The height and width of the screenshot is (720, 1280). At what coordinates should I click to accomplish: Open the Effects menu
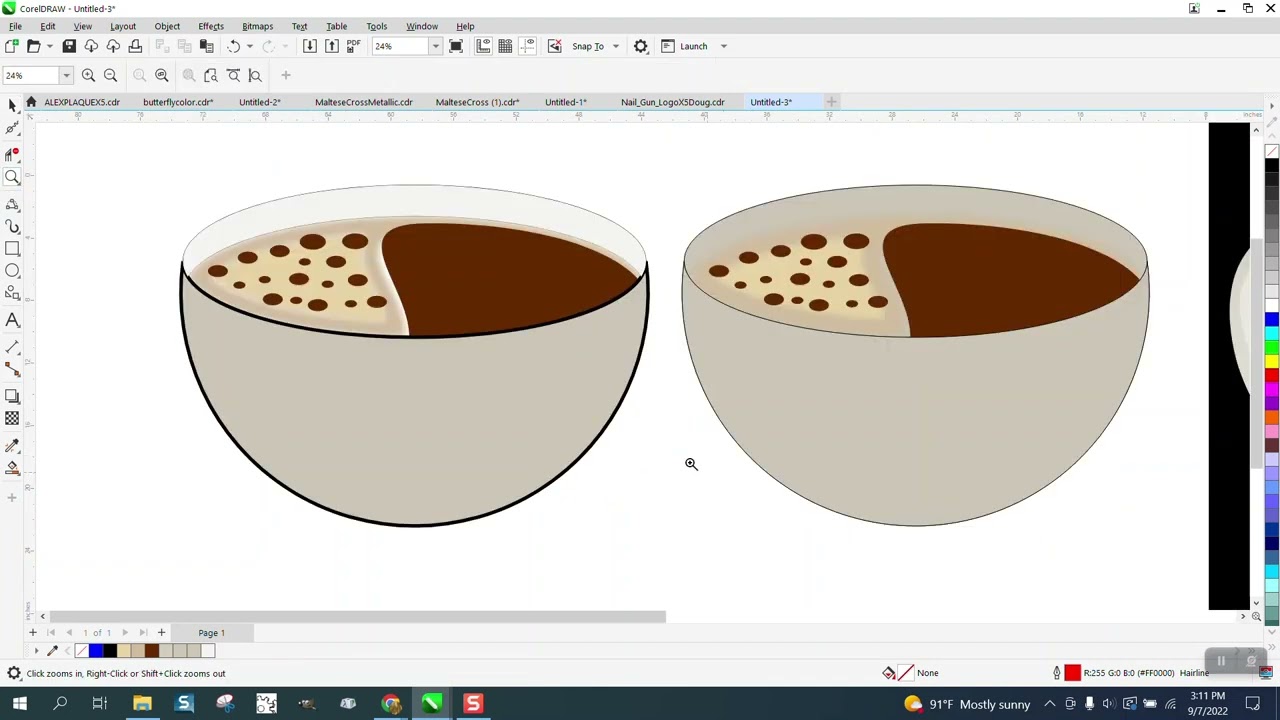tap(211, 26)
